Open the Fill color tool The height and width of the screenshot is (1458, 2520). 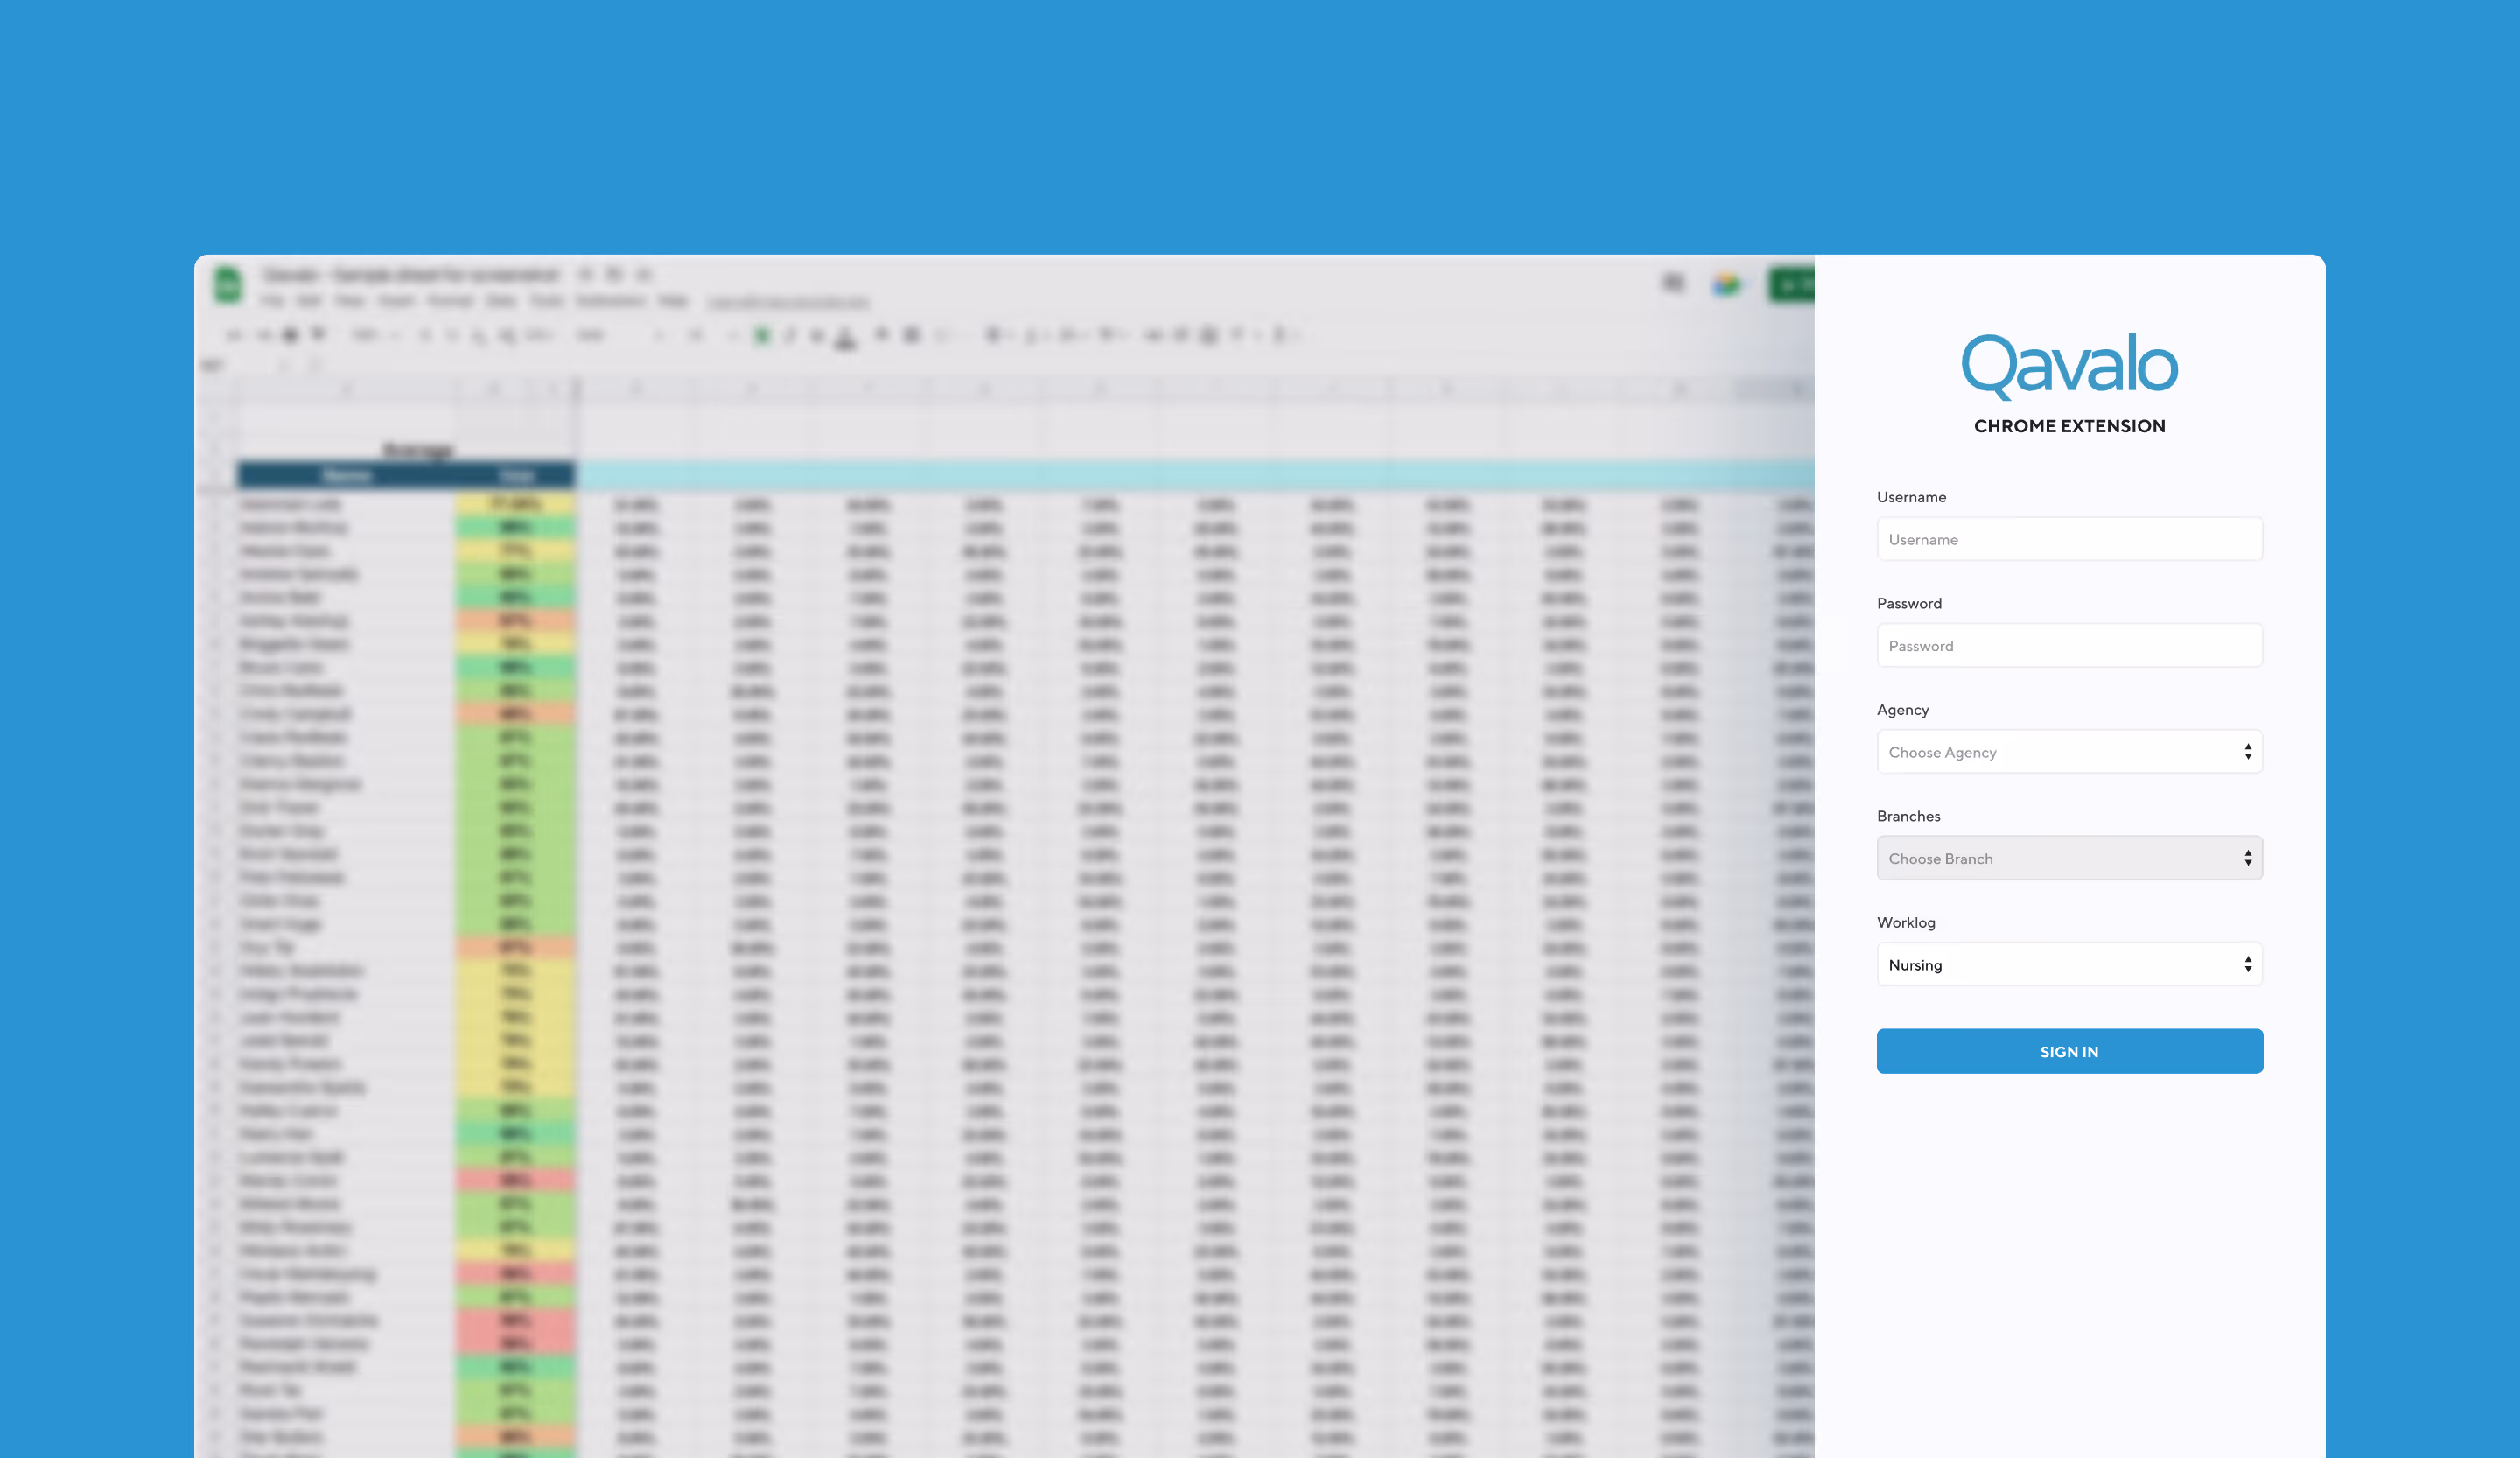pyautogui.click(x=880, y=335)
